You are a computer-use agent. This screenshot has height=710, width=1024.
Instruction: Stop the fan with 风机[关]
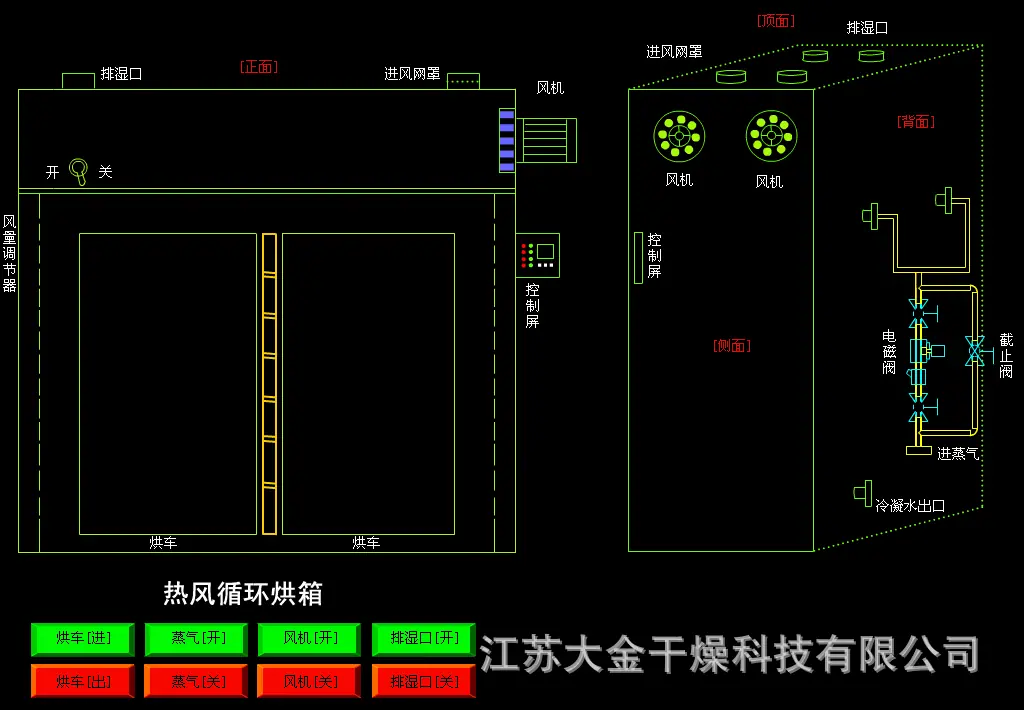(x=310, y=681)
